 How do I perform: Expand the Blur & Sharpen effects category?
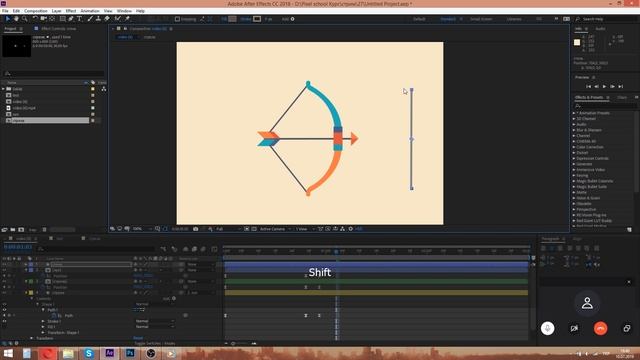point(573,130)
